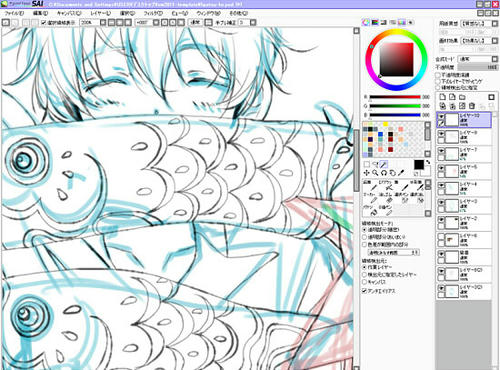
Task: Choose the selection eraser (選択消し)
Action: tap(417, 198)
